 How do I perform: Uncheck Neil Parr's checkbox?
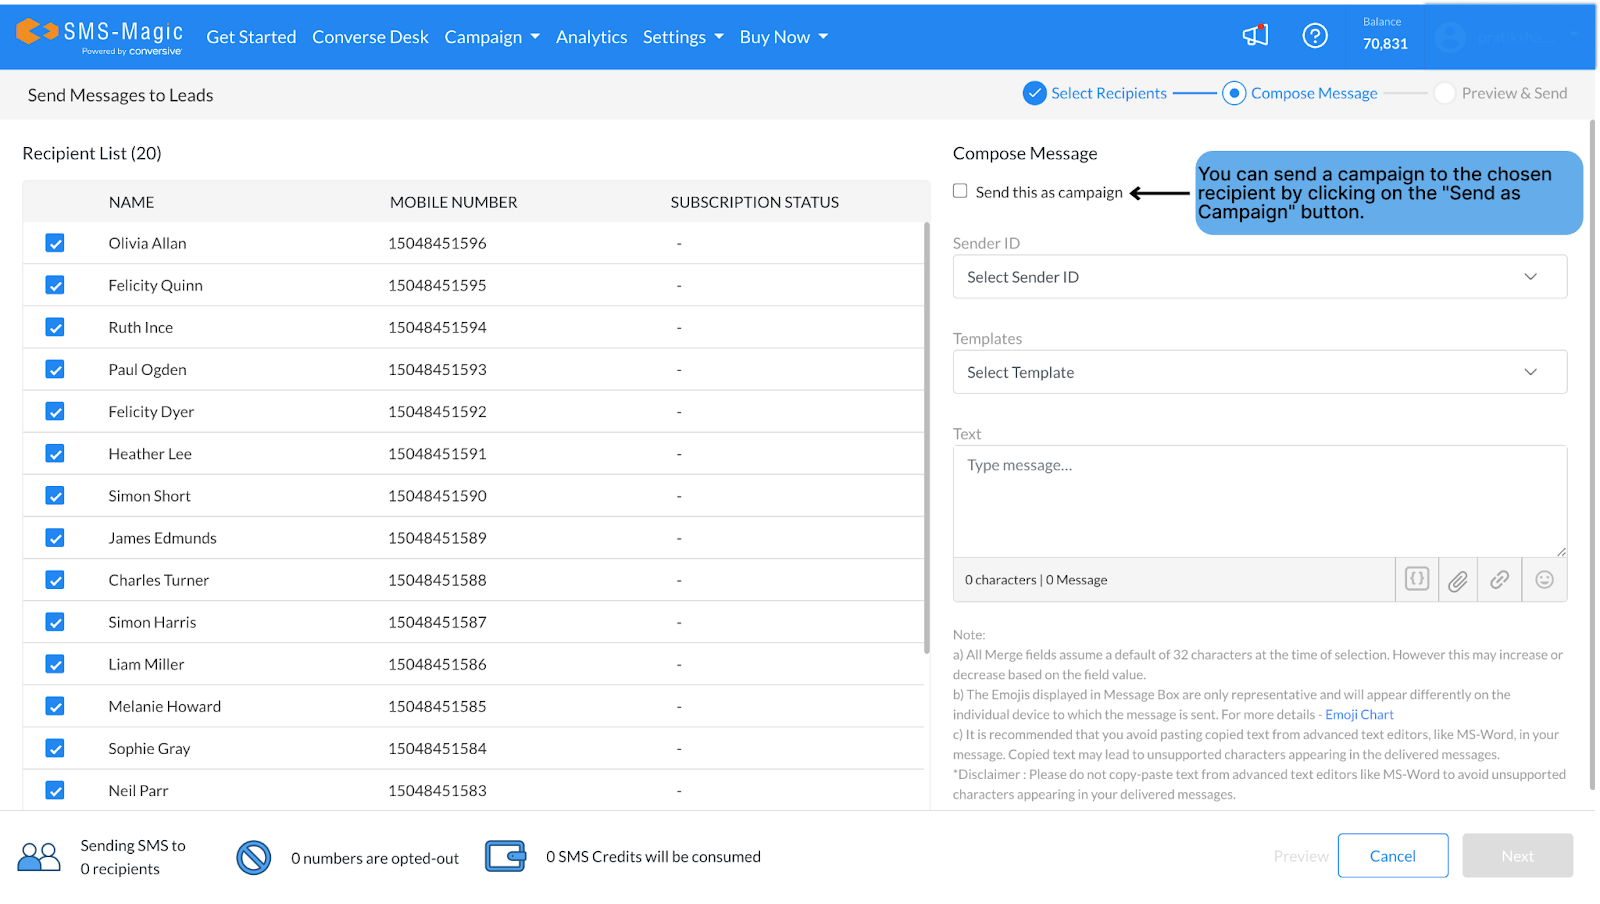55,790
